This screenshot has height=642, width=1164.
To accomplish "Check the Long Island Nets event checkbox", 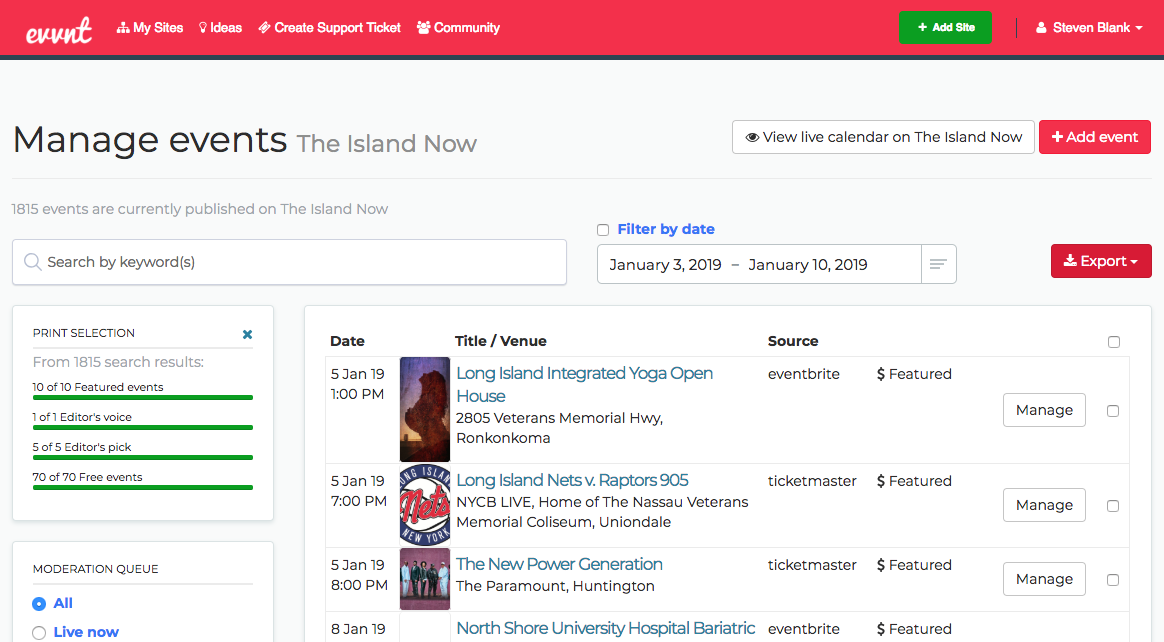I will pyautogui.click(x=1113, y=505).
